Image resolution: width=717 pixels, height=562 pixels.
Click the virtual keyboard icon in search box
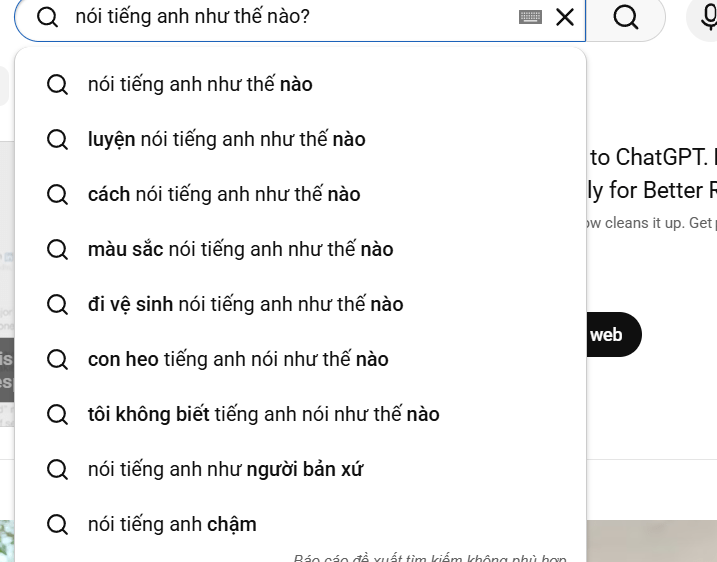(x=531, y=17)
